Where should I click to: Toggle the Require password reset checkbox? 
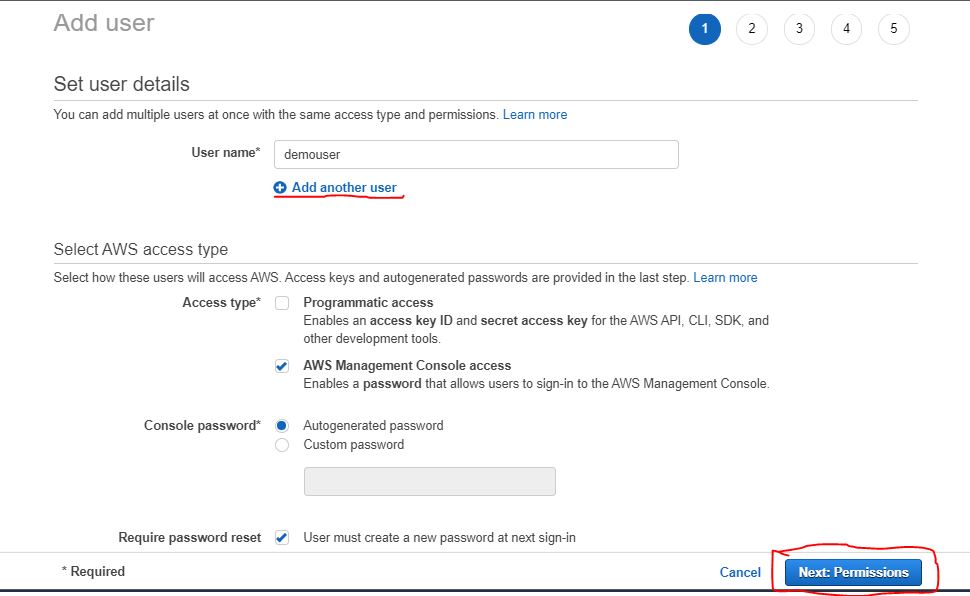[282, 537]
